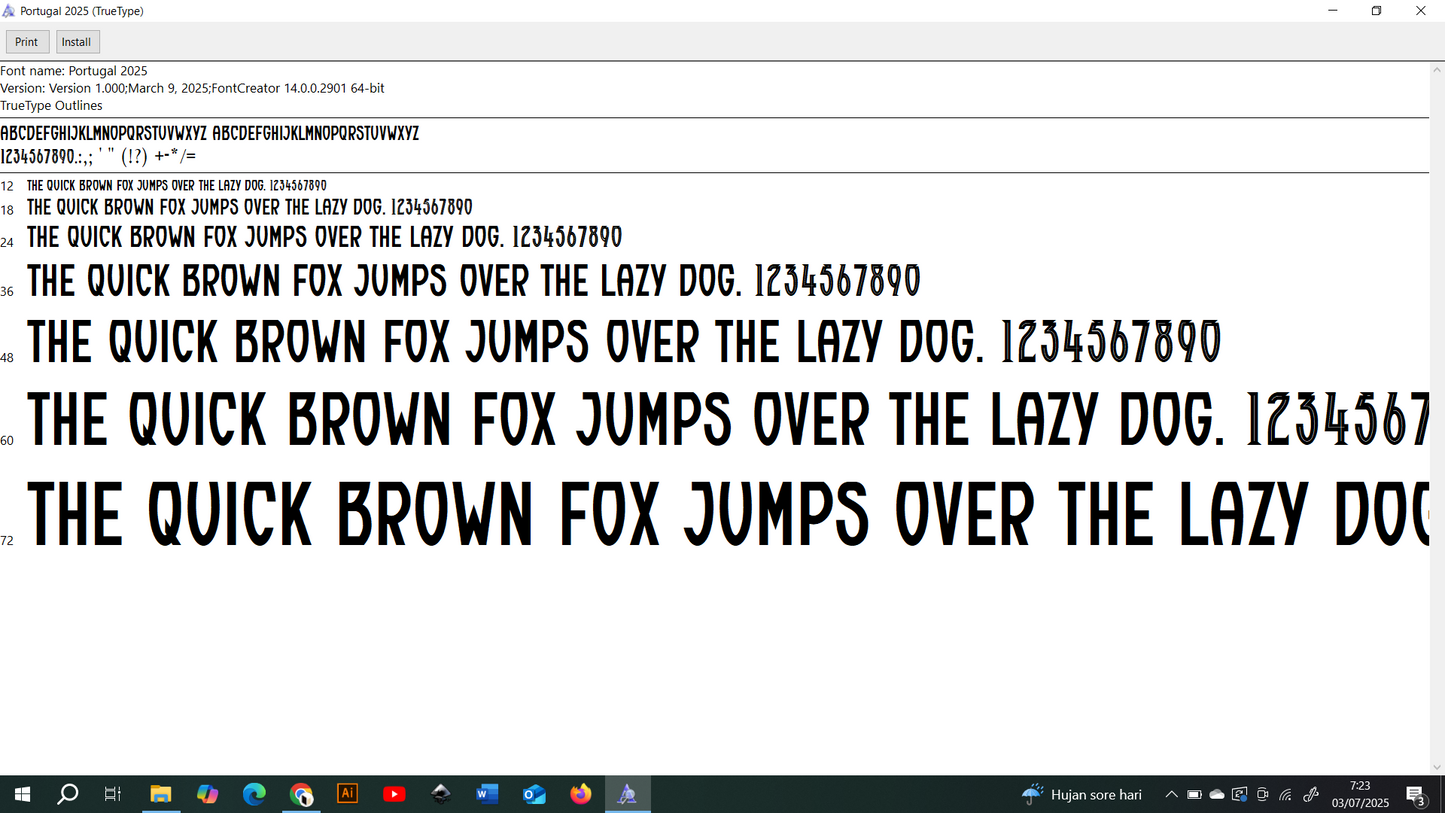The height and width of the screenshot is (813, 1445).
Task: Open Microsoft Copilot from taskbar
Action: [x=208, y=795]
